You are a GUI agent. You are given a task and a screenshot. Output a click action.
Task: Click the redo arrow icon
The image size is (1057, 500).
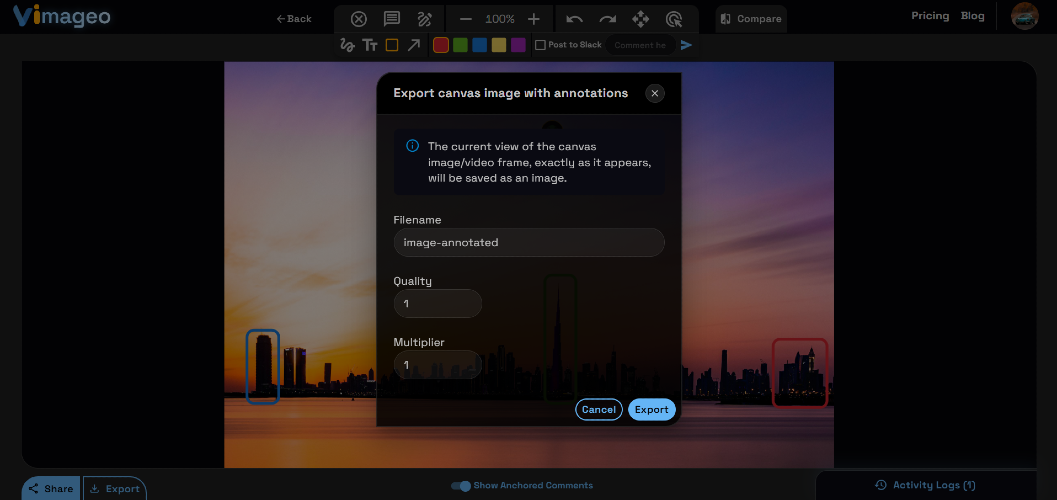pyautogui.click(x=607, y=19)
